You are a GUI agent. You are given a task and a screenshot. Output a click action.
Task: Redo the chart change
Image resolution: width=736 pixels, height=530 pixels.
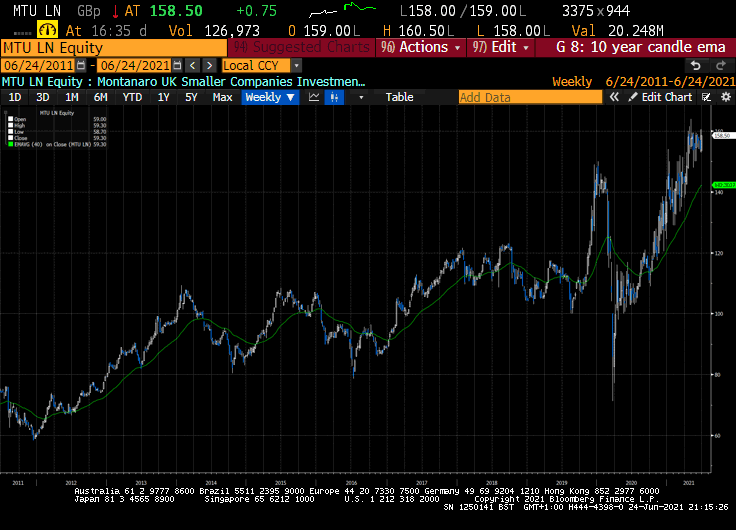[x=721, y=65]
